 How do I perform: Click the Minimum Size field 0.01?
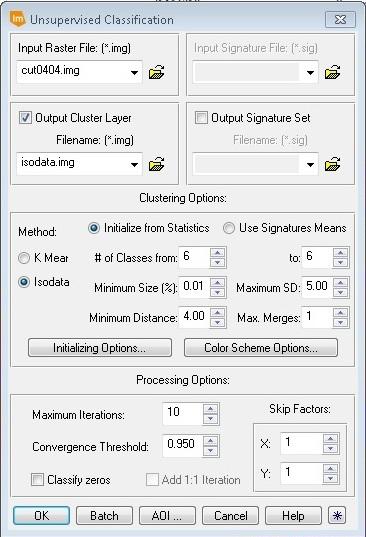[194, 287]
